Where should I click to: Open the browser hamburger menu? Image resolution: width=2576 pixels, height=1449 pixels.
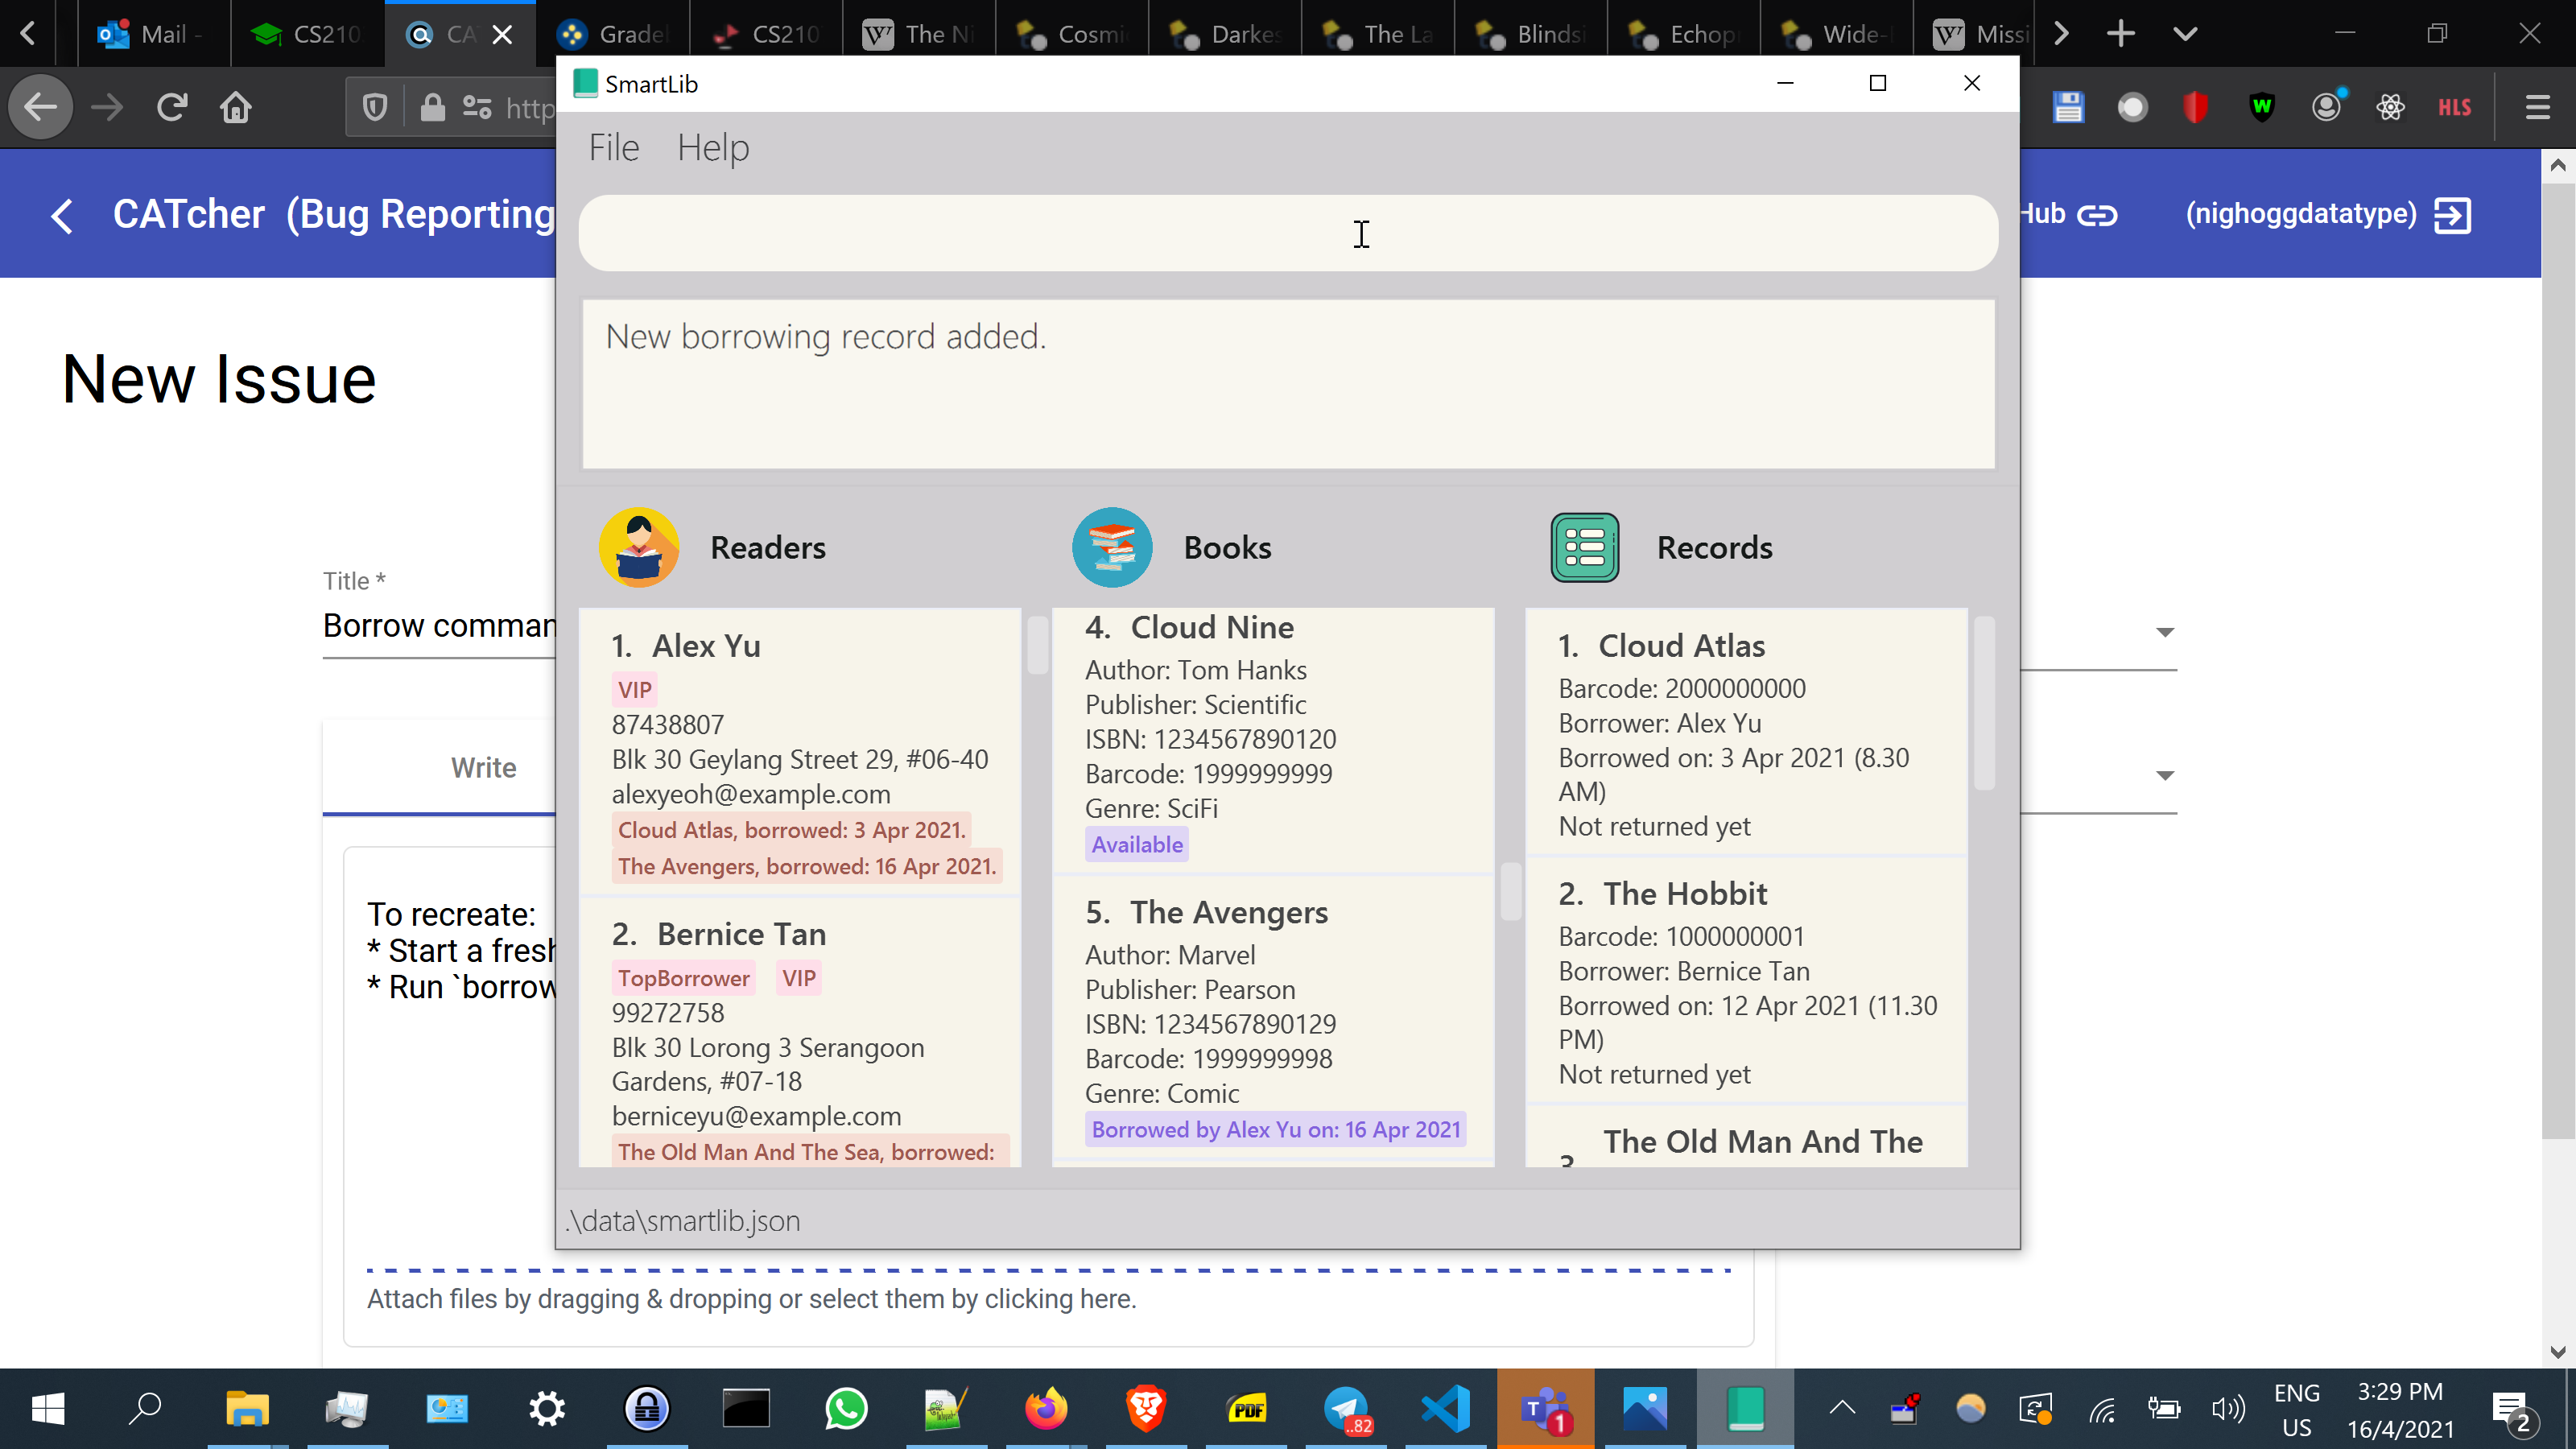point(2537,107)
